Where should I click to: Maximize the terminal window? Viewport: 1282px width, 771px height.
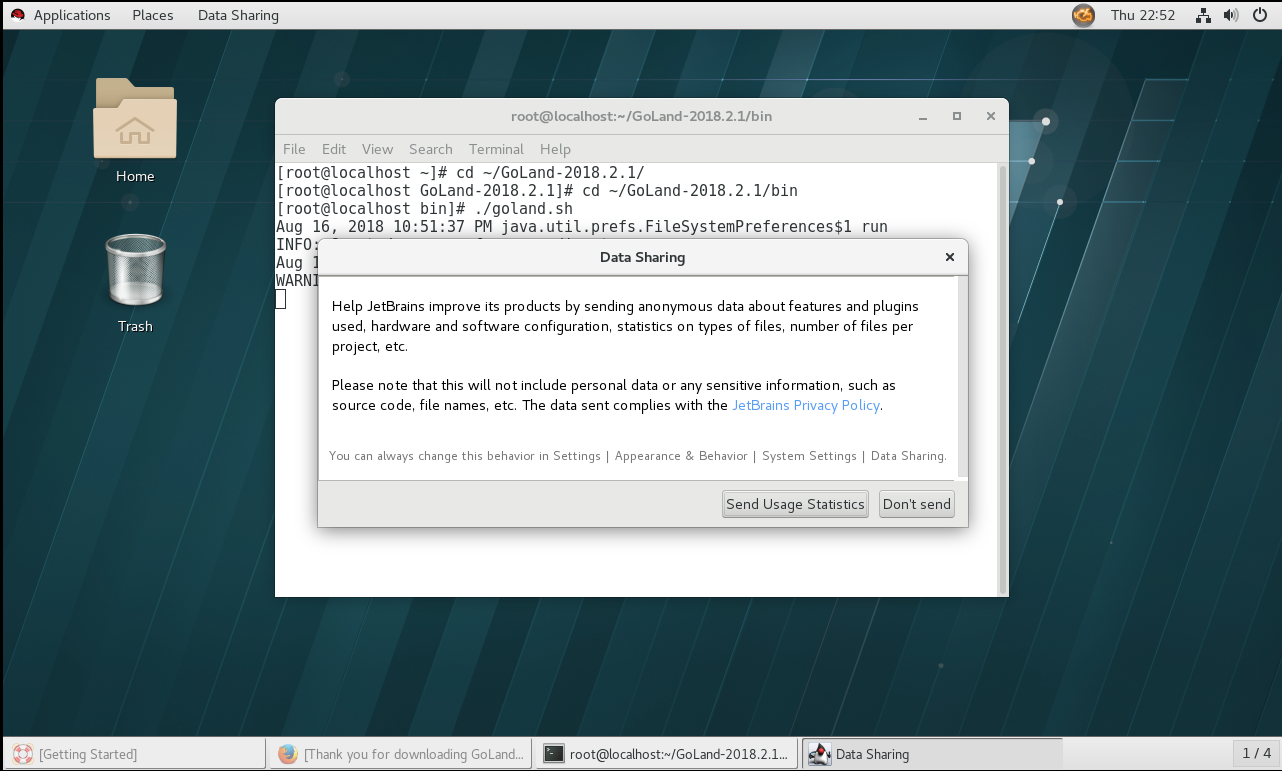(957, 116)
